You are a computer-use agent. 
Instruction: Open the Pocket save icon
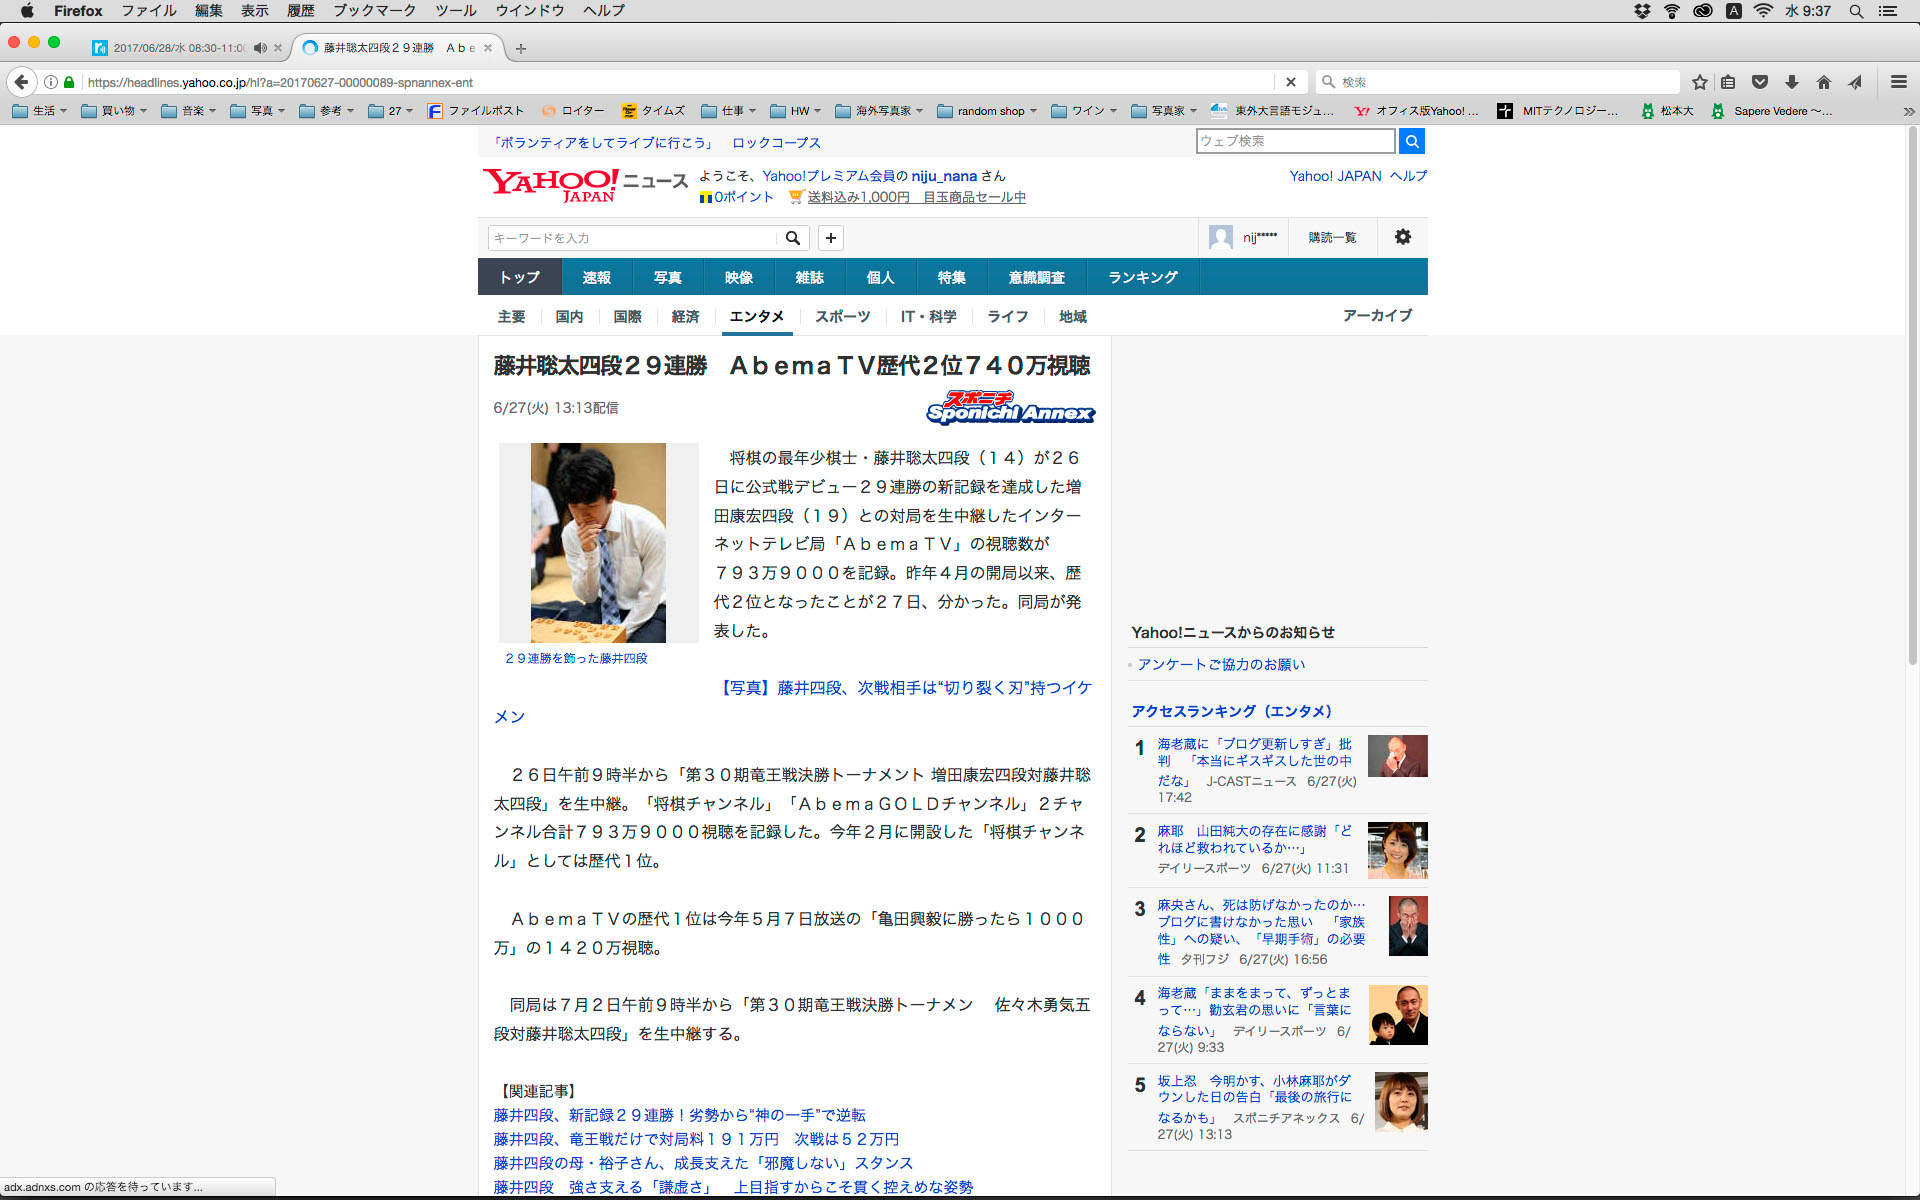[x=1760, y=82]
